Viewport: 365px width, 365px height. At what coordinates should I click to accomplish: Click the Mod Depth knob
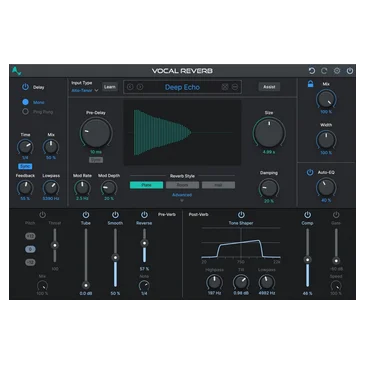click(x=109, y=188)
